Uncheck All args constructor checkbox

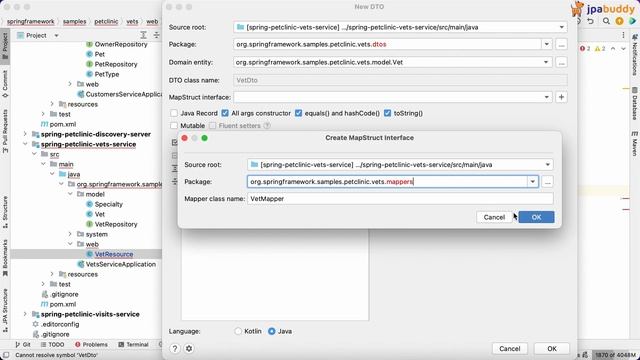225,113
